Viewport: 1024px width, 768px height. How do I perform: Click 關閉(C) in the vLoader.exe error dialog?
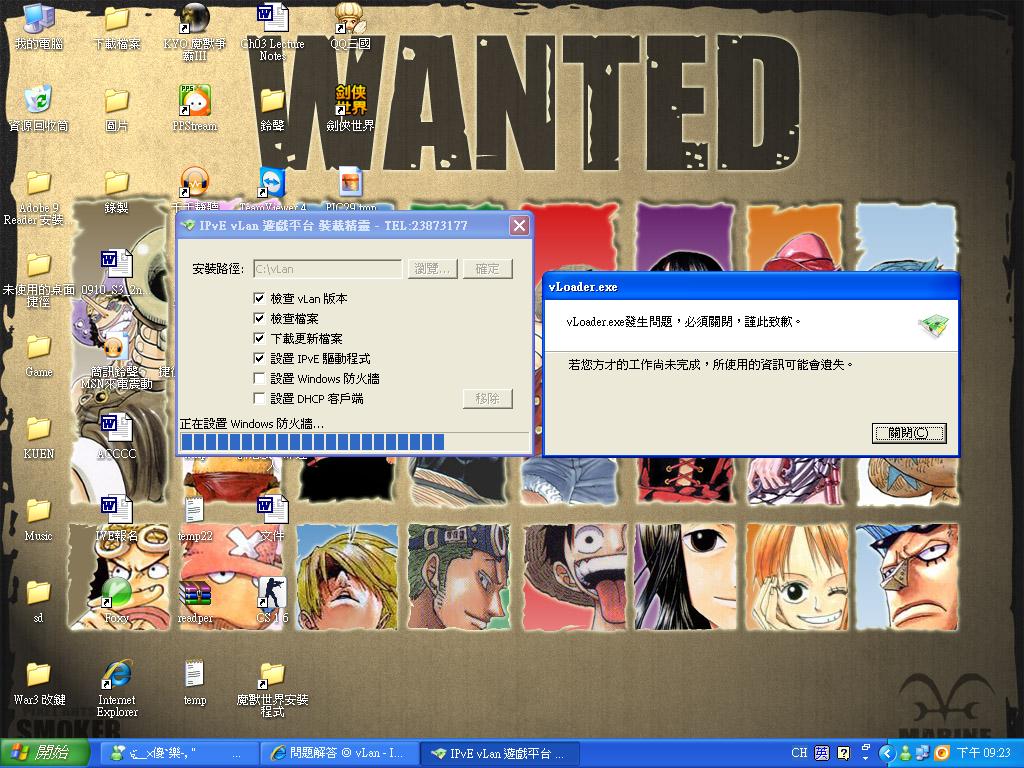pyautogui.click(x=908, y=433)
